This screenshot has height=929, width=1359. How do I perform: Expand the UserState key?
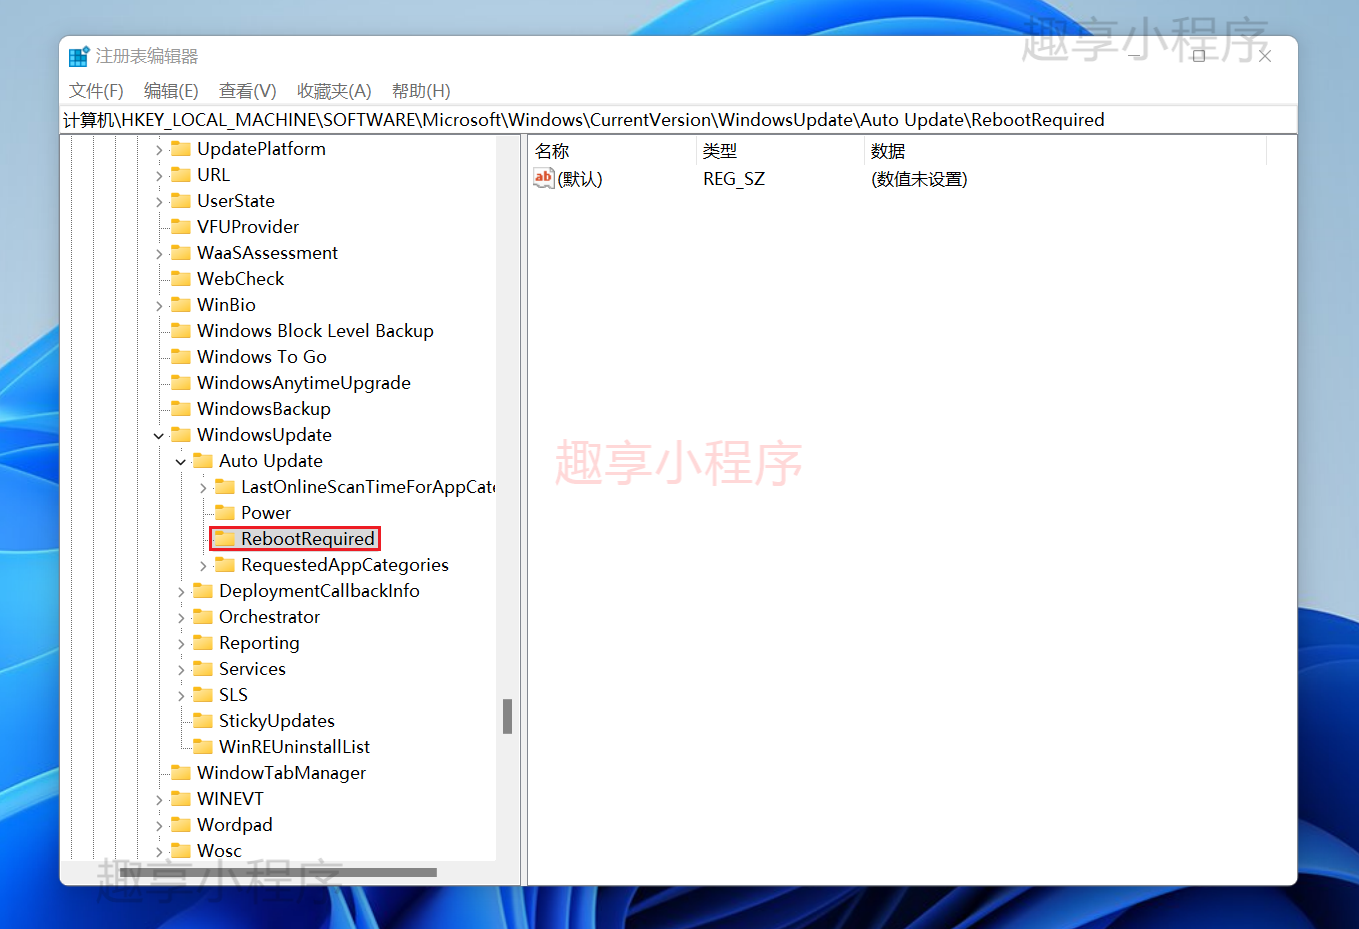[159, 202]
